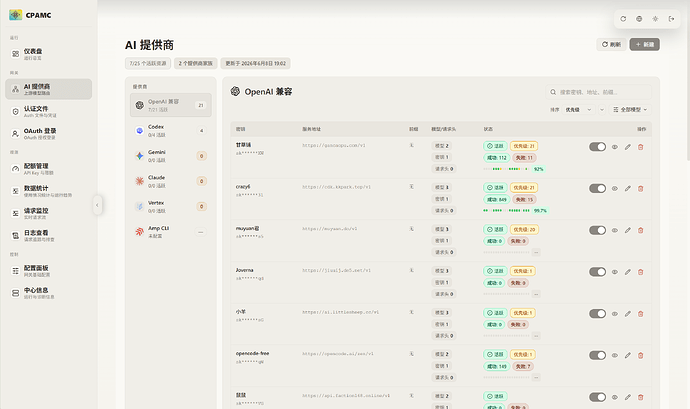Edit the 小羊 entry with pencil icon

point(628,314)
